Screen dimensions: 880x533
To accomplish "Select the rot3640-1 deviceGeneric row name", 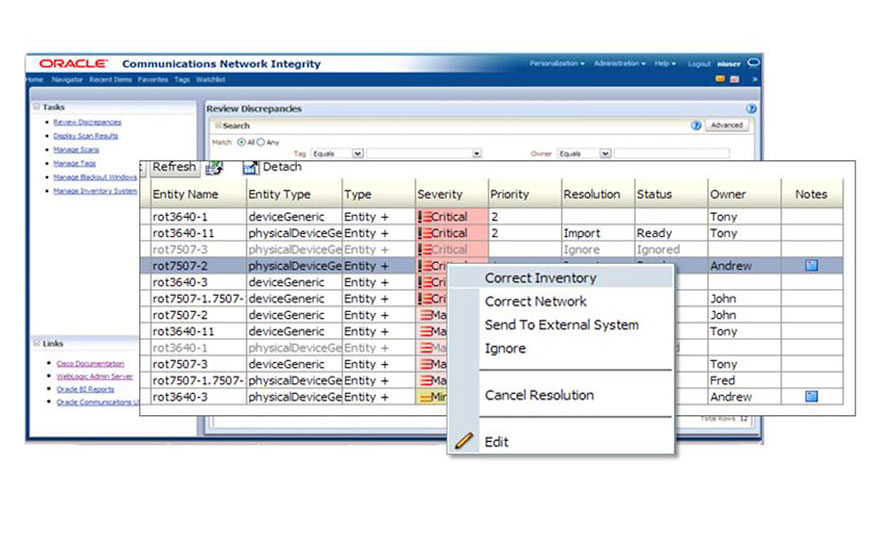I will [x=180, y=217].
